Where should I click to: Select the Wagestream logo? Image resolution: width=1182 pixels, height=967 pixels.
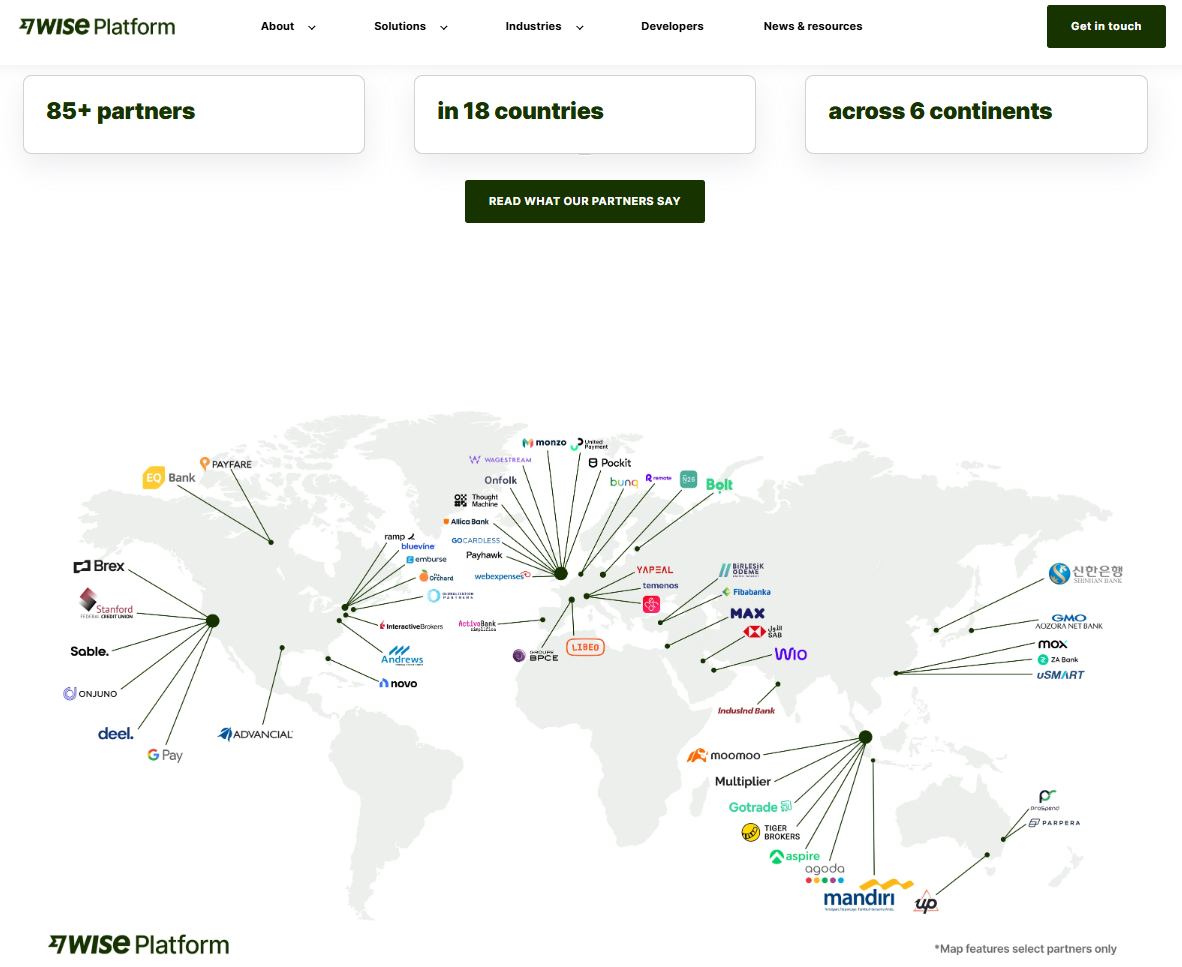pos(501,460)
